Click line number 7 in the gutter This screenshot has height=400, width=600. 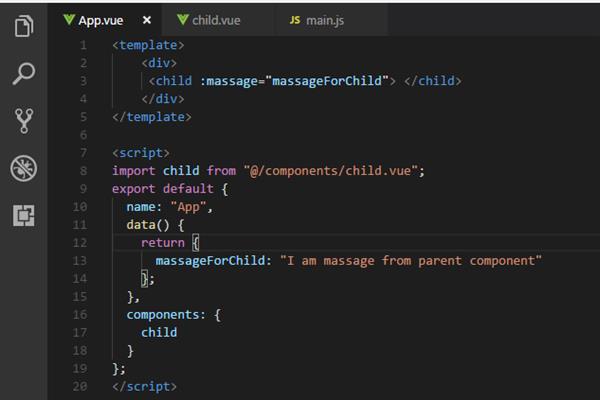point(82,152)
